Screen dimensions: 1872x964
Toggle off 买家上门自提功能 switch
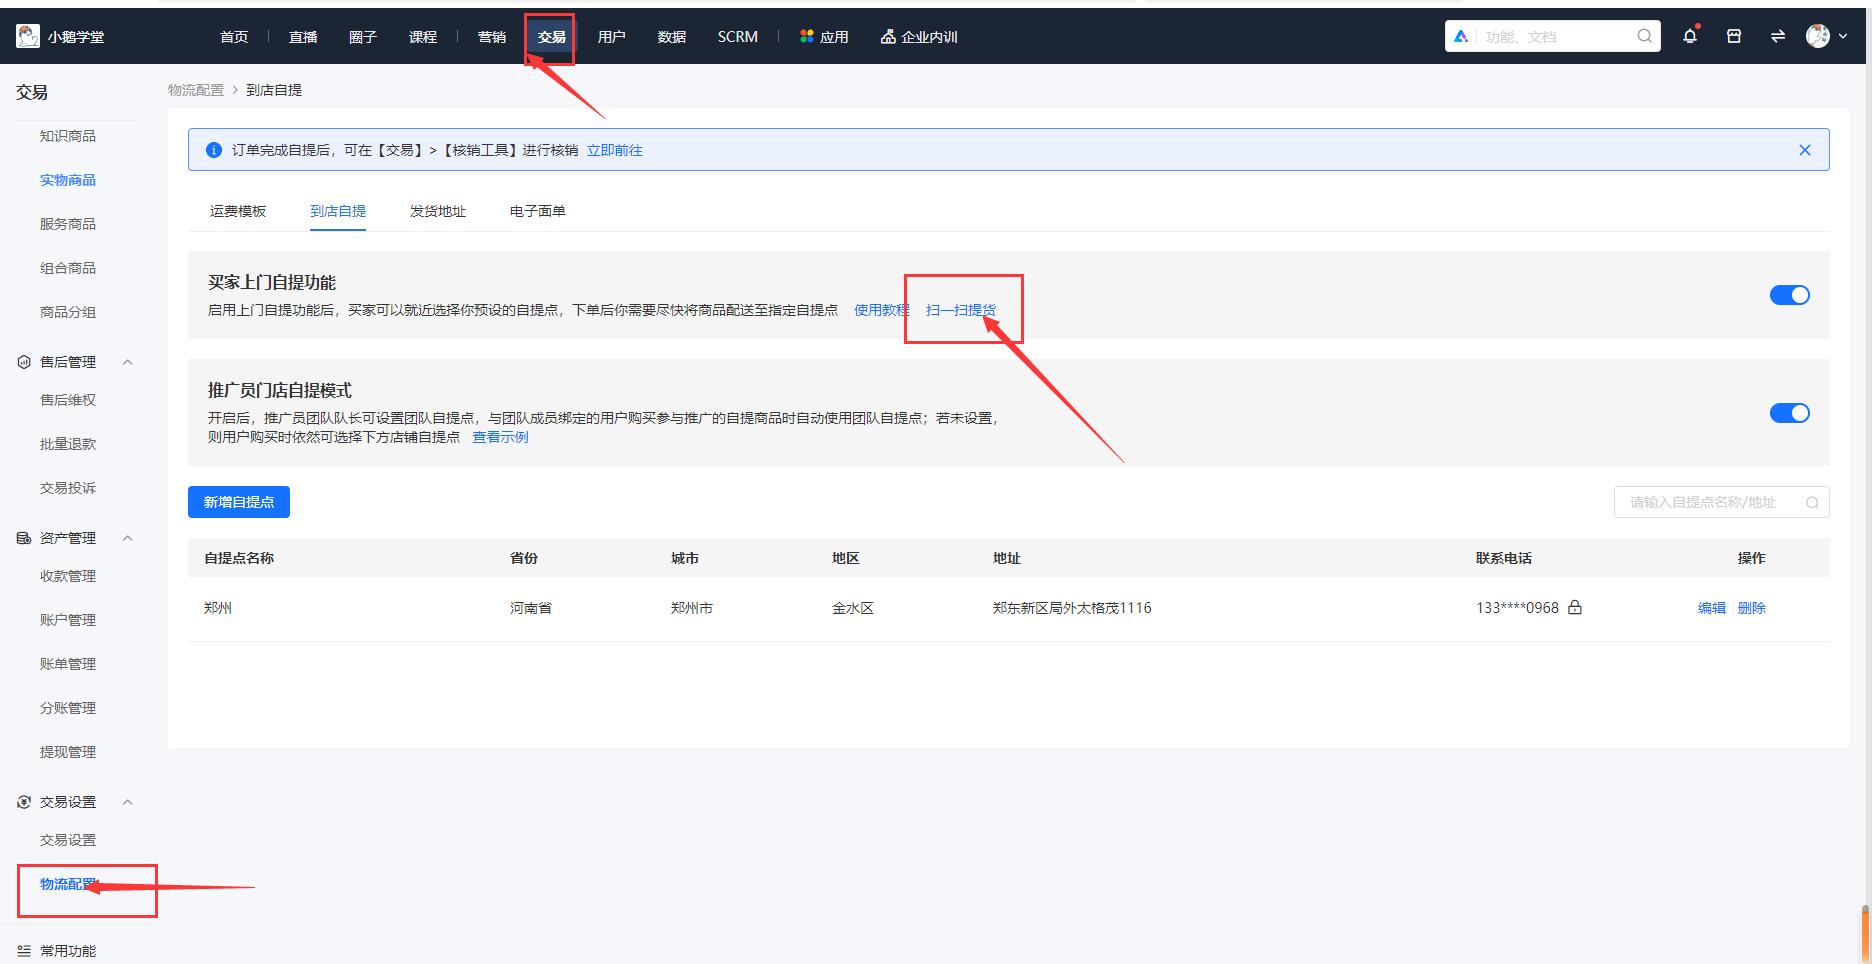click(x=1789, y=295)
